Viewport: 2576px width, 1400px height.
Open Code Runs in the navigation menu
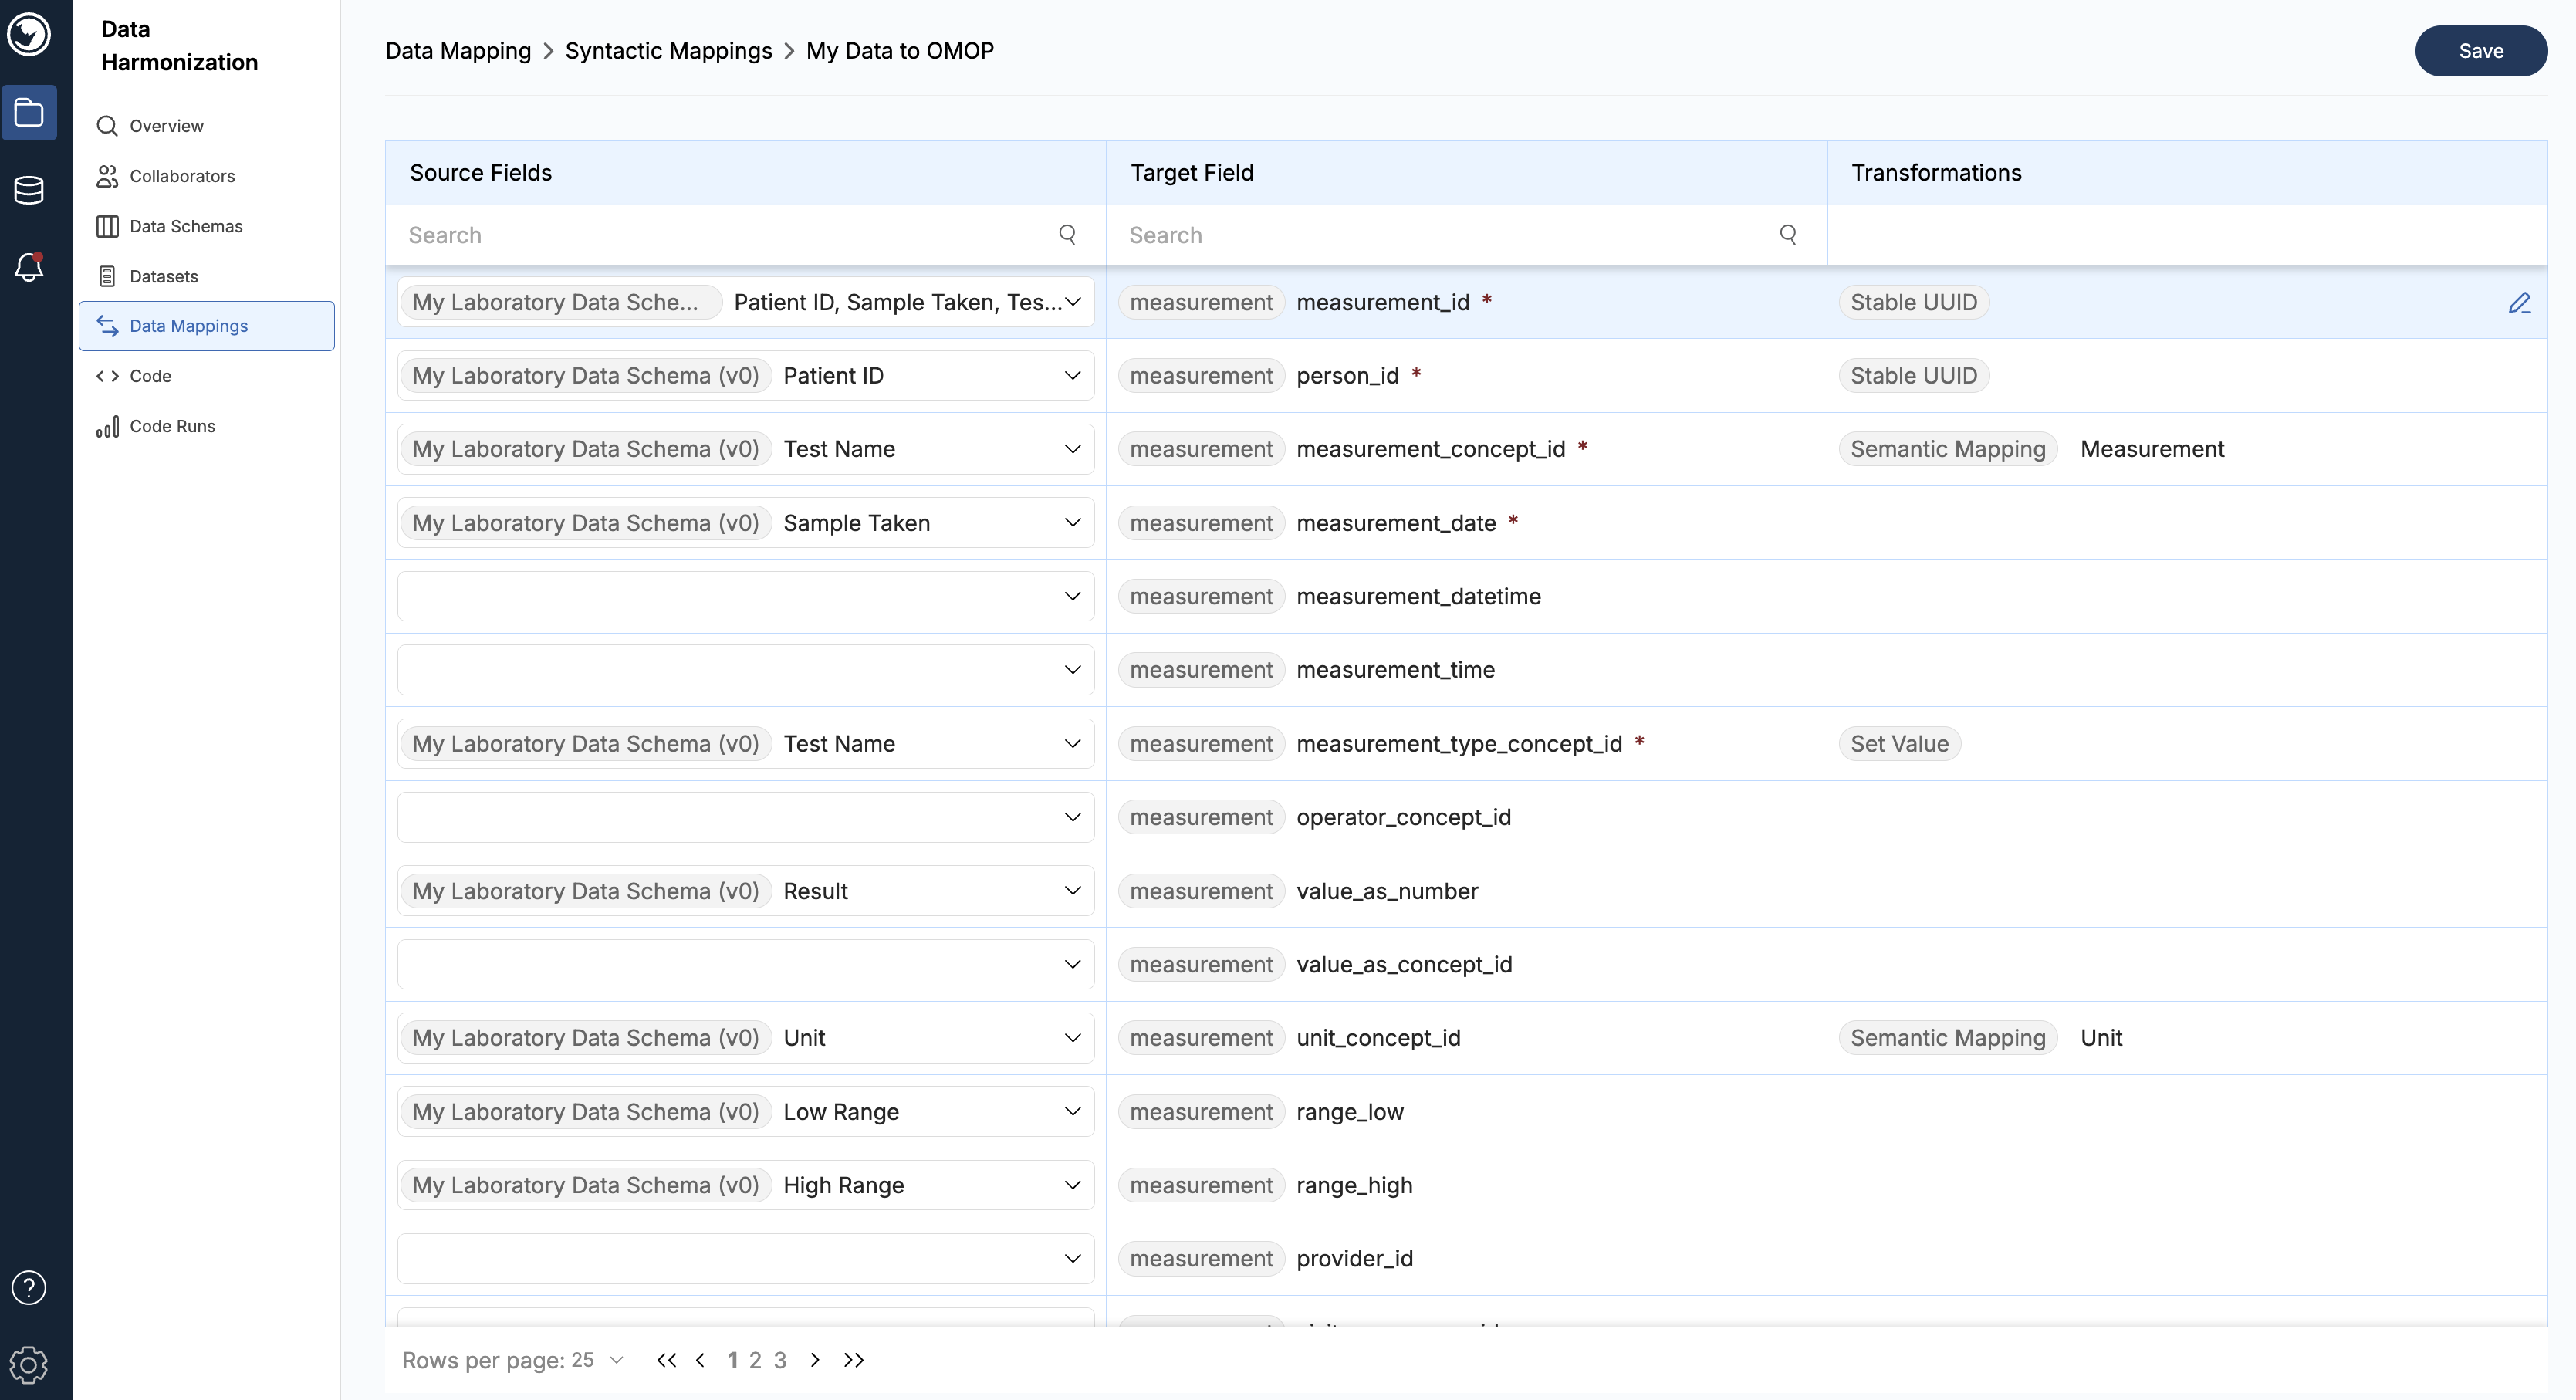point(206,426)
